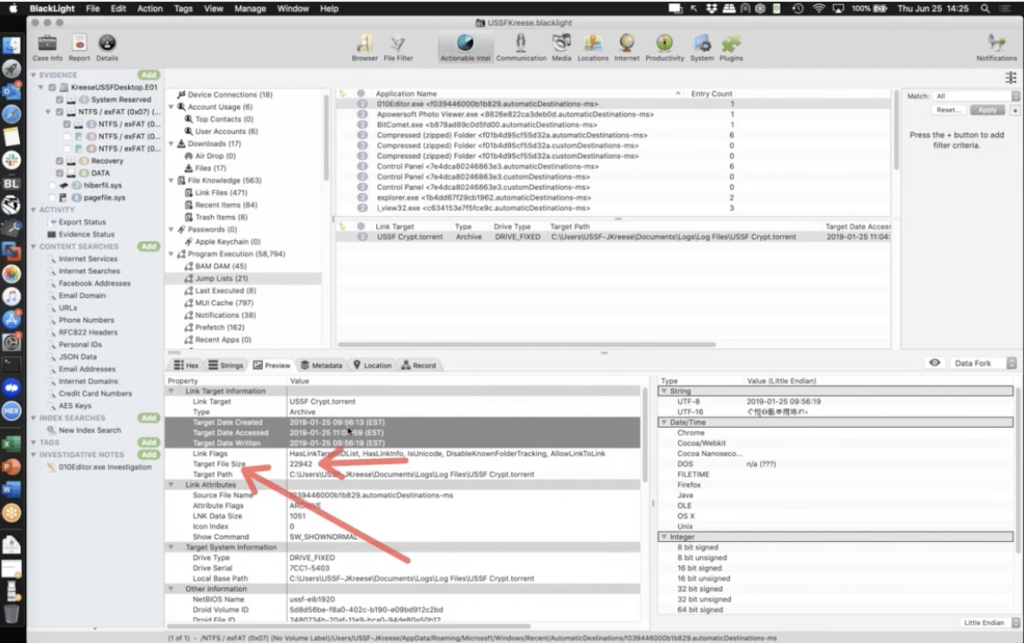Toggle the Recovery partition checkbox
This screenshot has height=643, width=1024.
click(x=59, y=161)
